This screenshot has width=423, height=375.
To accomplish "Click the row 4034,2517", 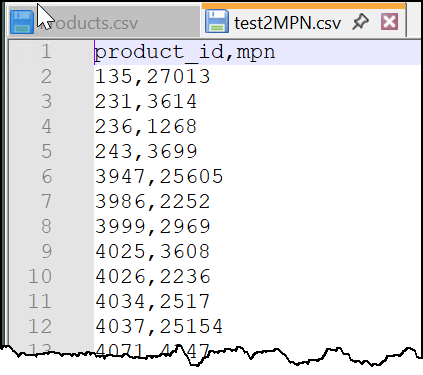I will 153,302.
